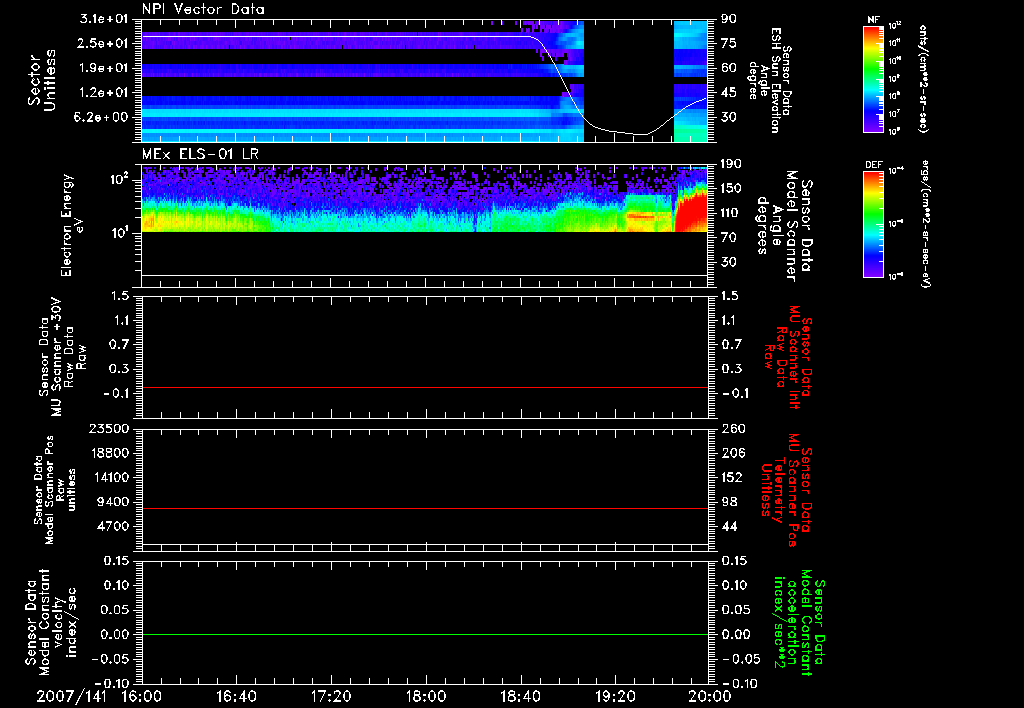Select the red 'MU Scanner Pos Telemetry' title
The height and width of the screenshot is (708, 1024).
click(786, 490)
